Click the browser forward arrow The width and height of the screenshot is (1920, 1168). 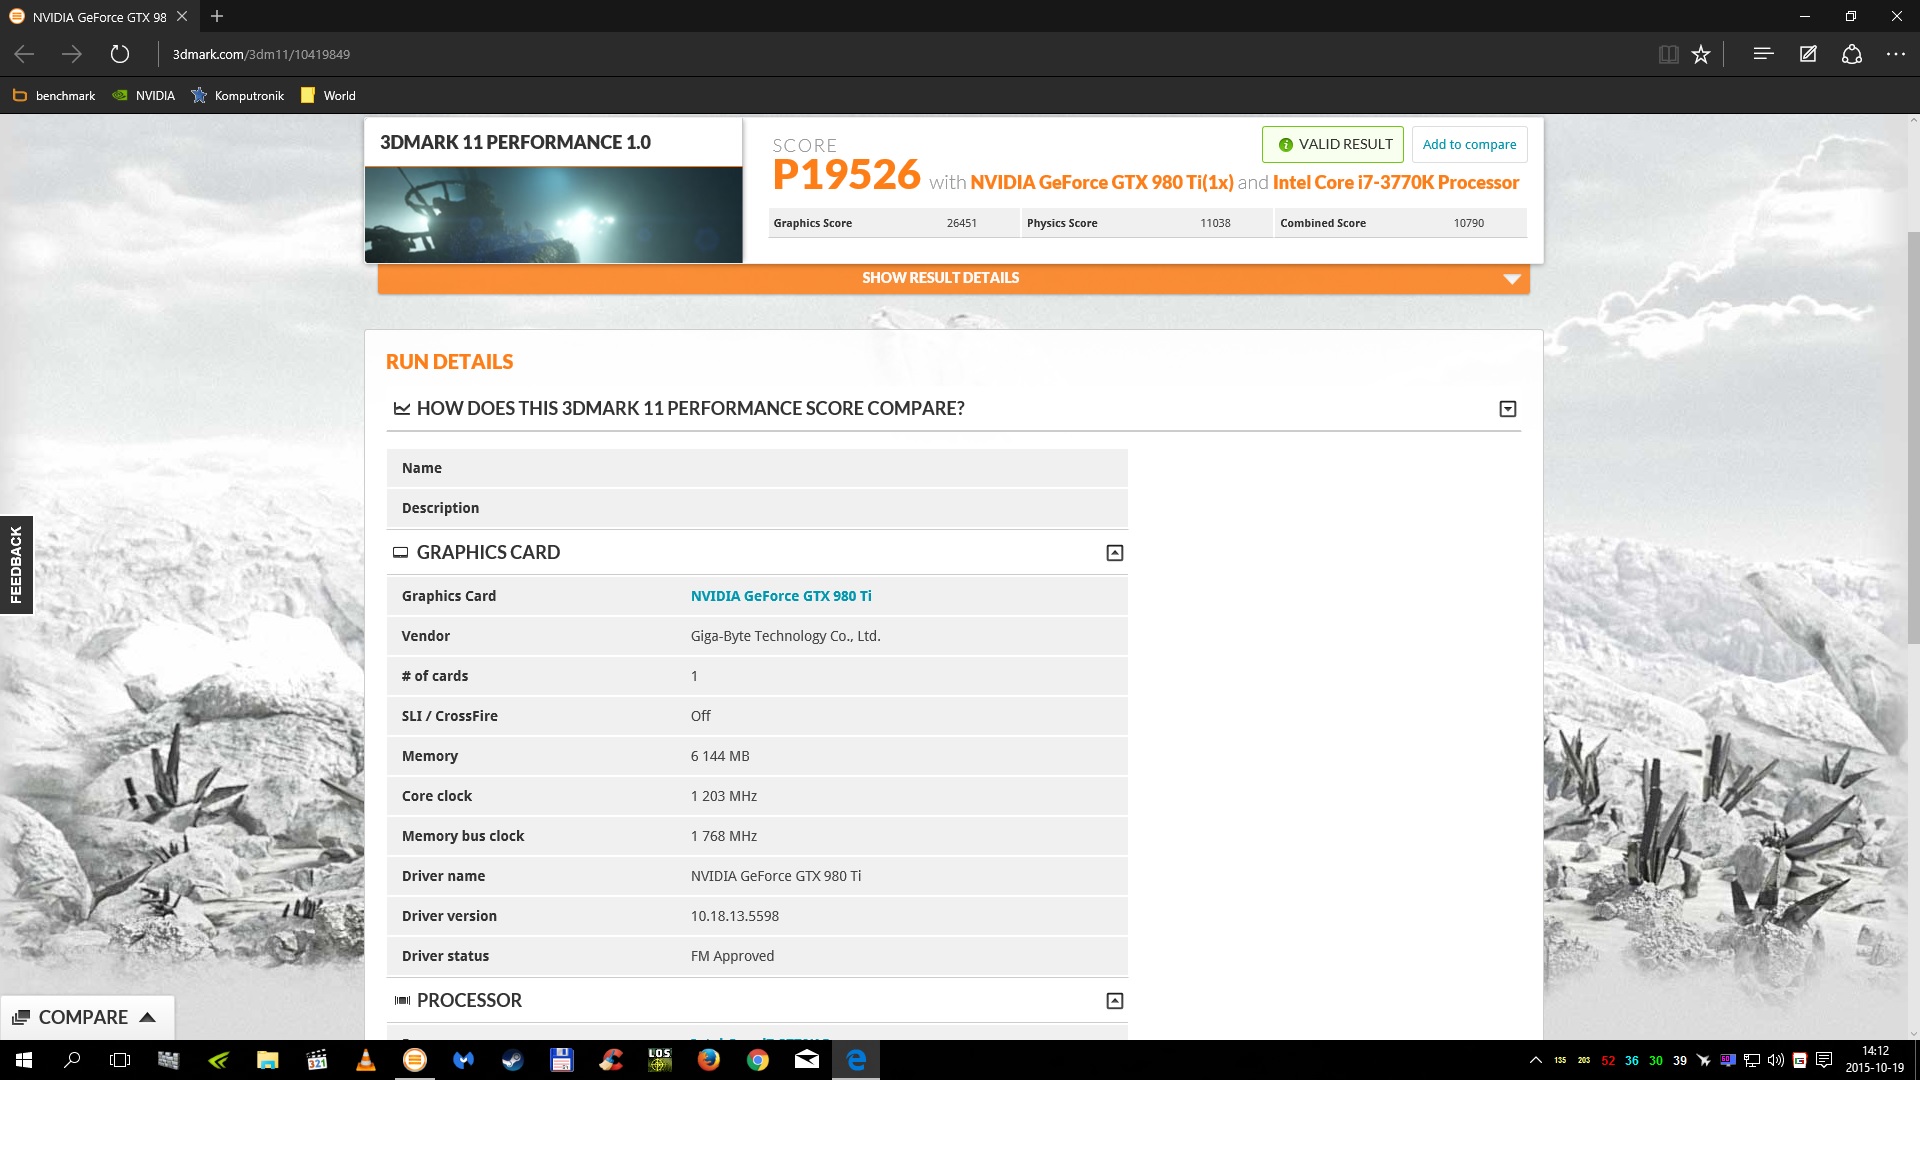[72, 54]
